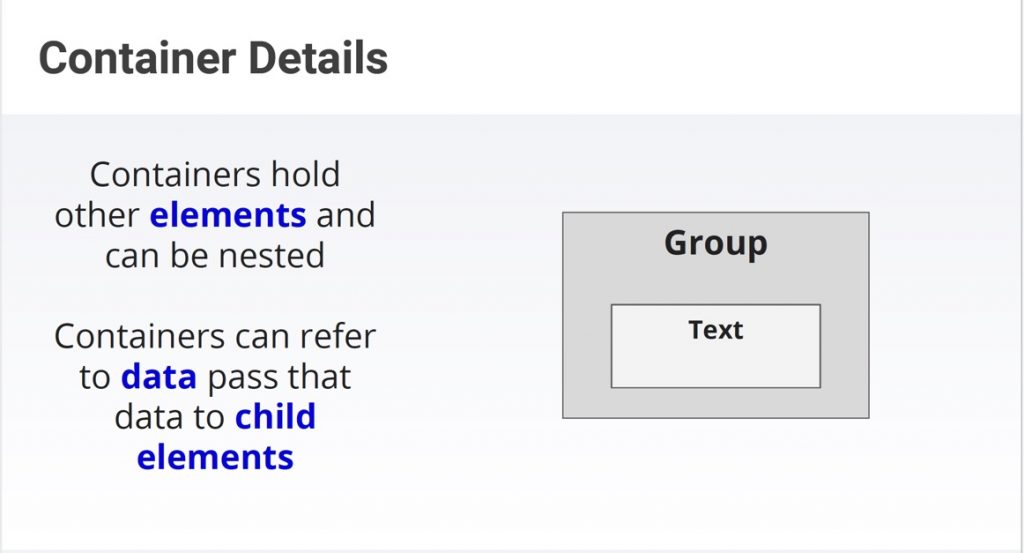Select the "Group" label in diagram

coord(716,244)
